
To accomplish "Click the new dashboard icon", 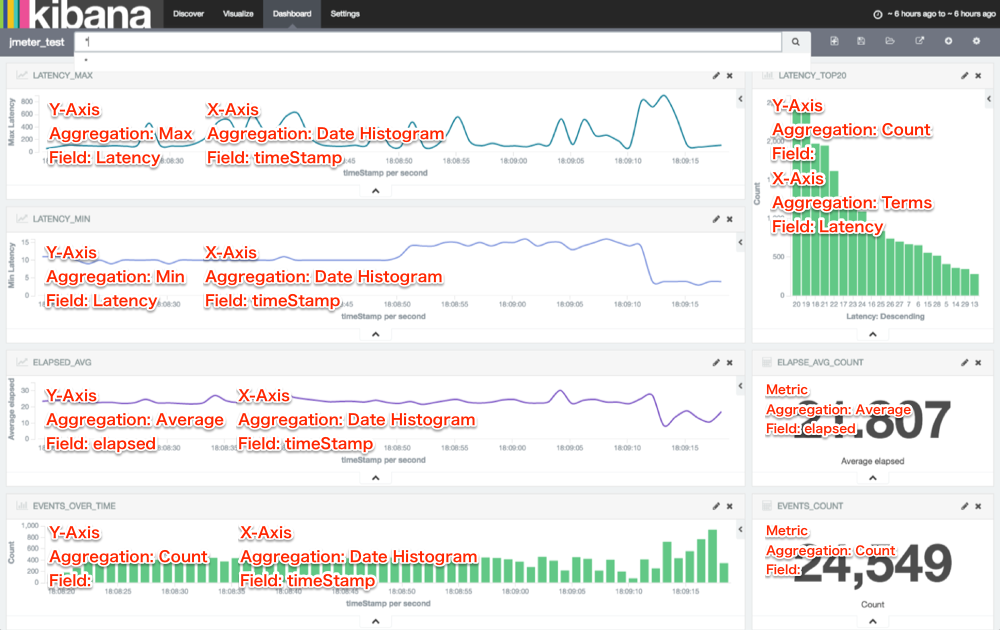I will tap(834, 41).
